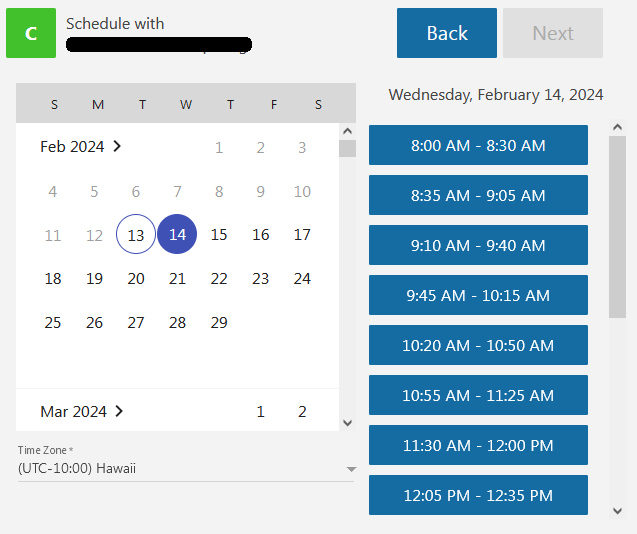This screenshot has height=534, width=637.
Task: Pick February 29 on the calendar
Action: point(219,322)
